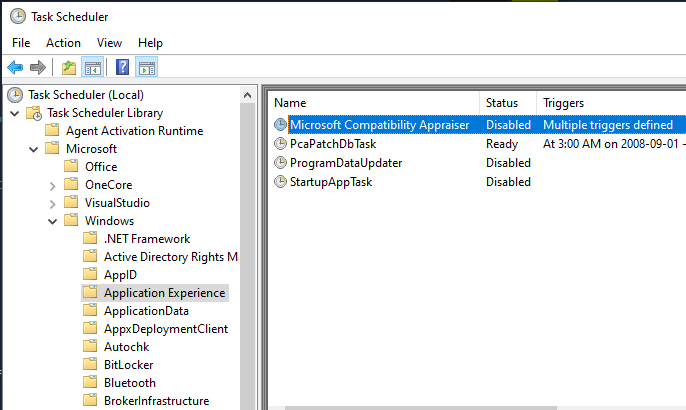
Task: Toggle the Show/Hide Action Pane icon
Action: (x=147, y=67)
